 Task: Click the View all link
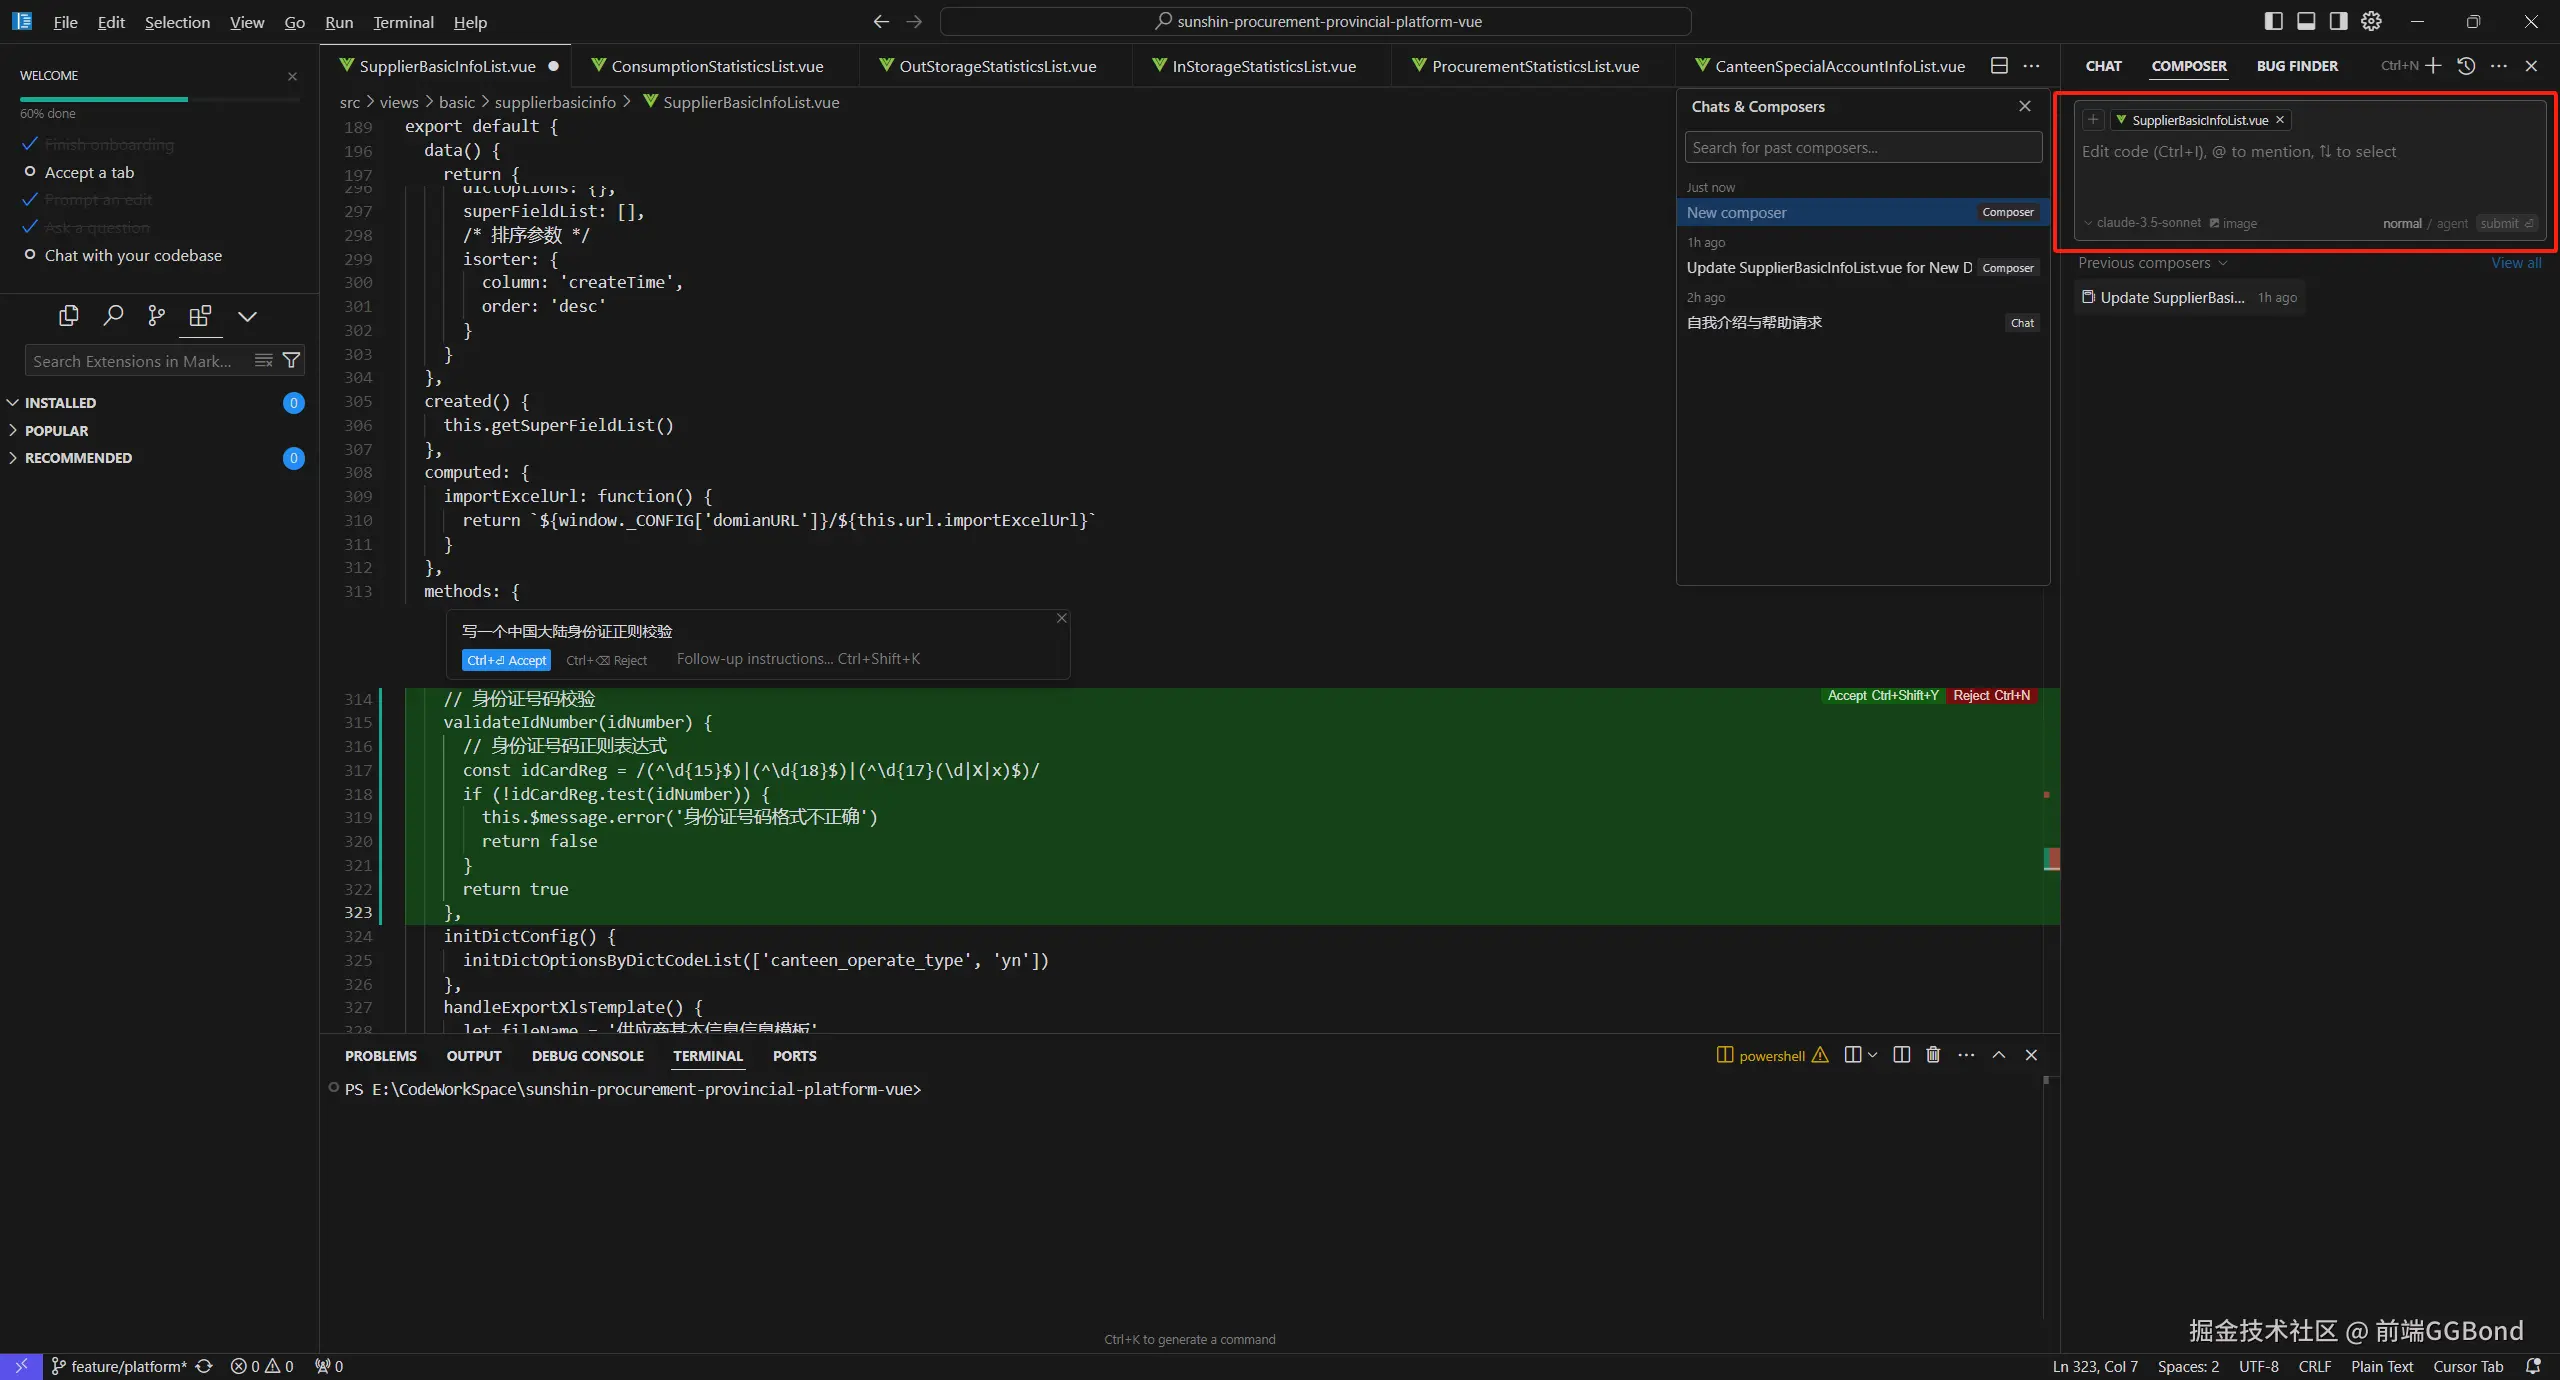pyautogui.click(x=2515, y=263)
